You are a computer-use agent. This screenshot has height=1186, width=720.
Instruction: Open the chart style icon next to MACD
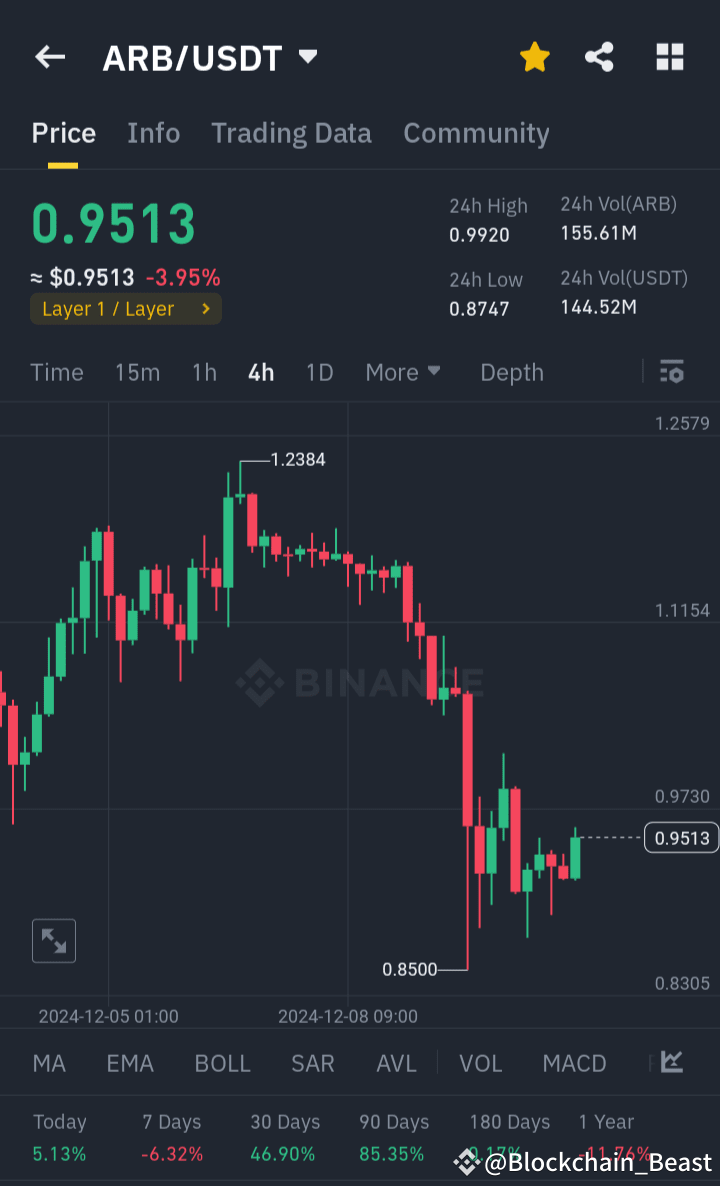[x=672, y=1063]
